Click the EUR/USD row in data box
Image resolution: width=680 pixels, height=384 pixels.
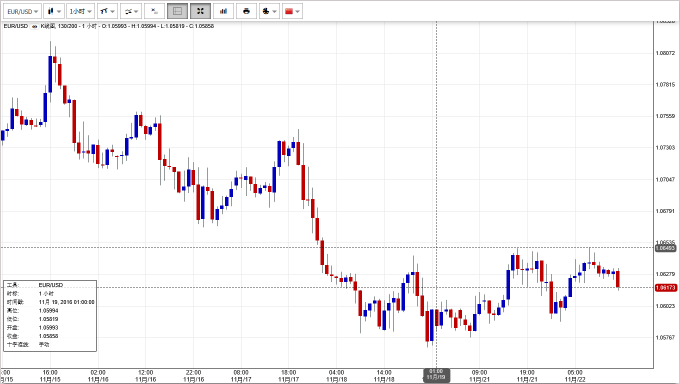tap(50, 285)
